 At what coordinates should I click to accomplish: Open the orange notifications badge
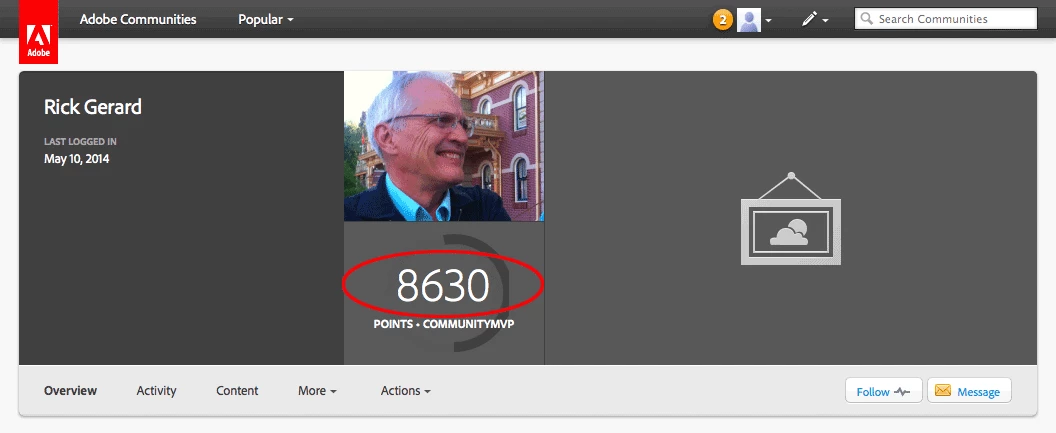click(x=723, y=20)
